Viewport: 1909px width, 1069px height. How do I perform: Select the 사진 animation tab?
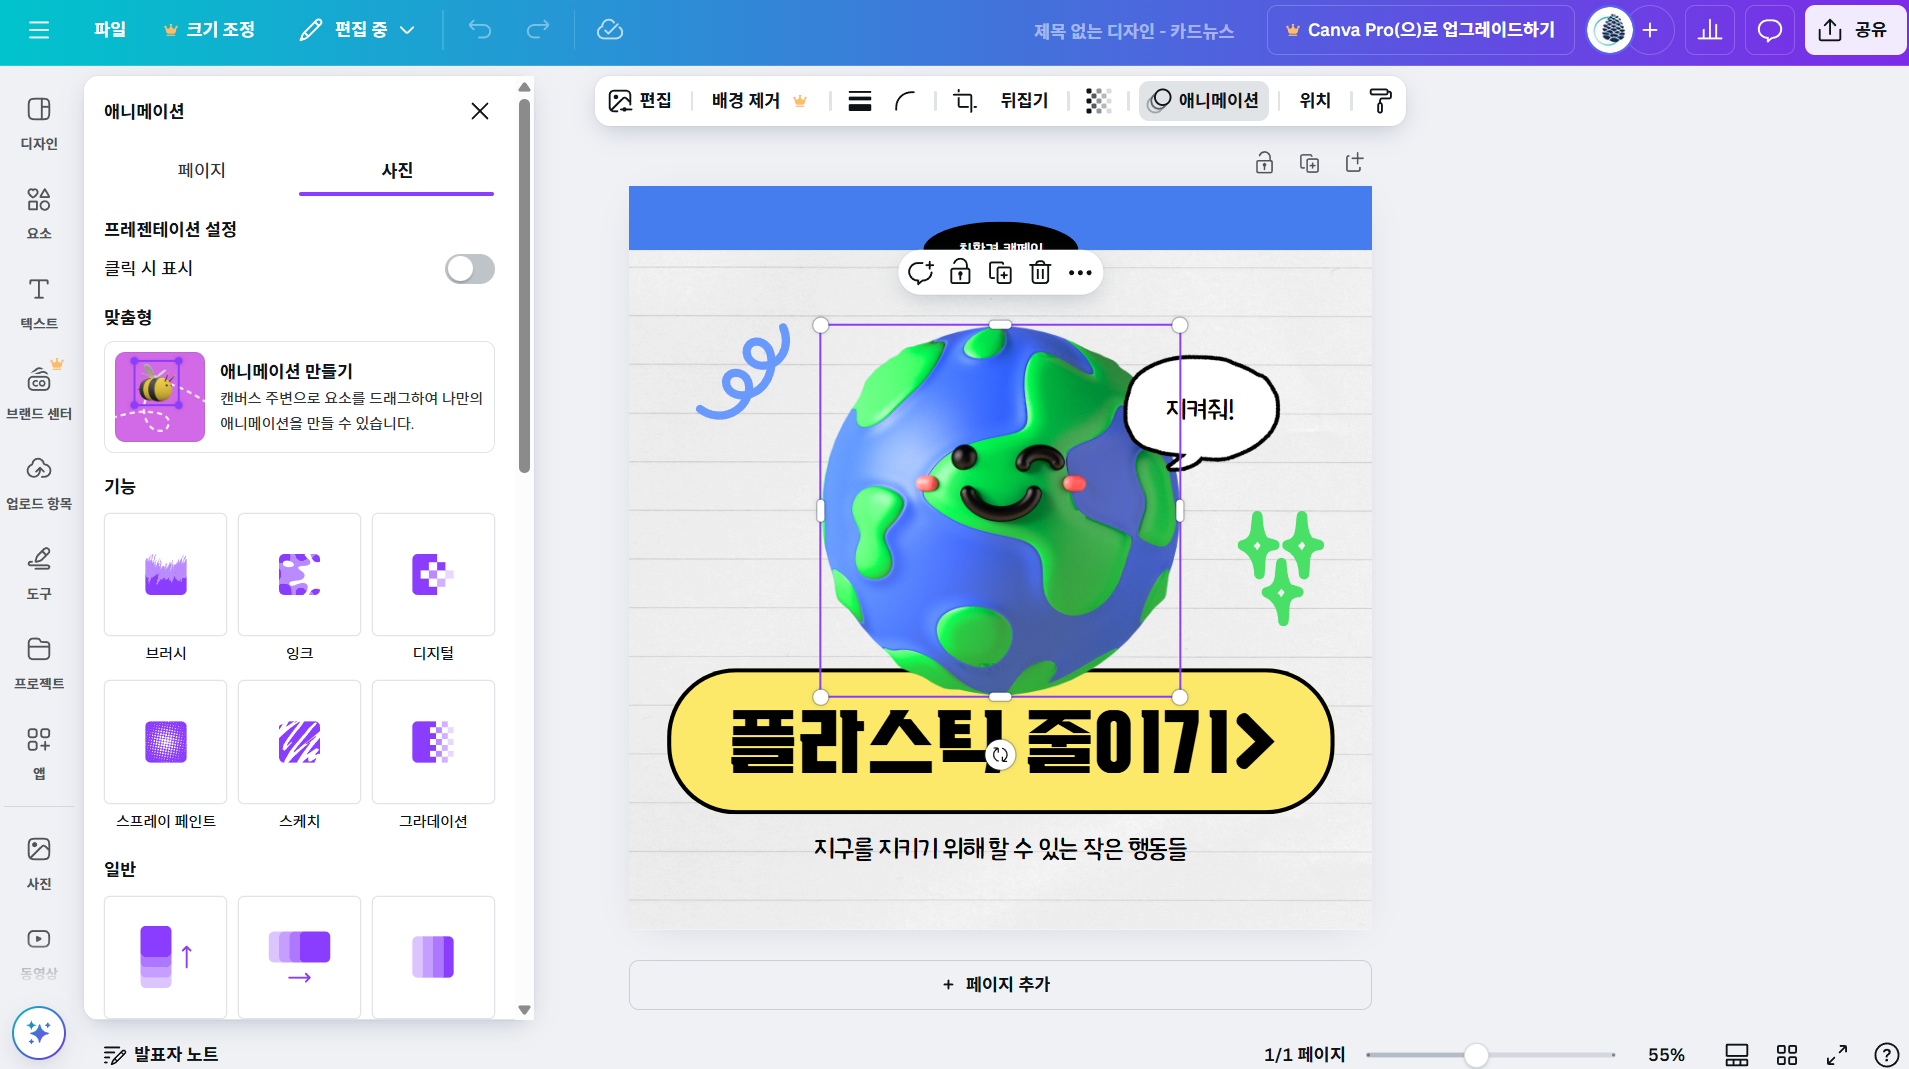pos(397,171)
